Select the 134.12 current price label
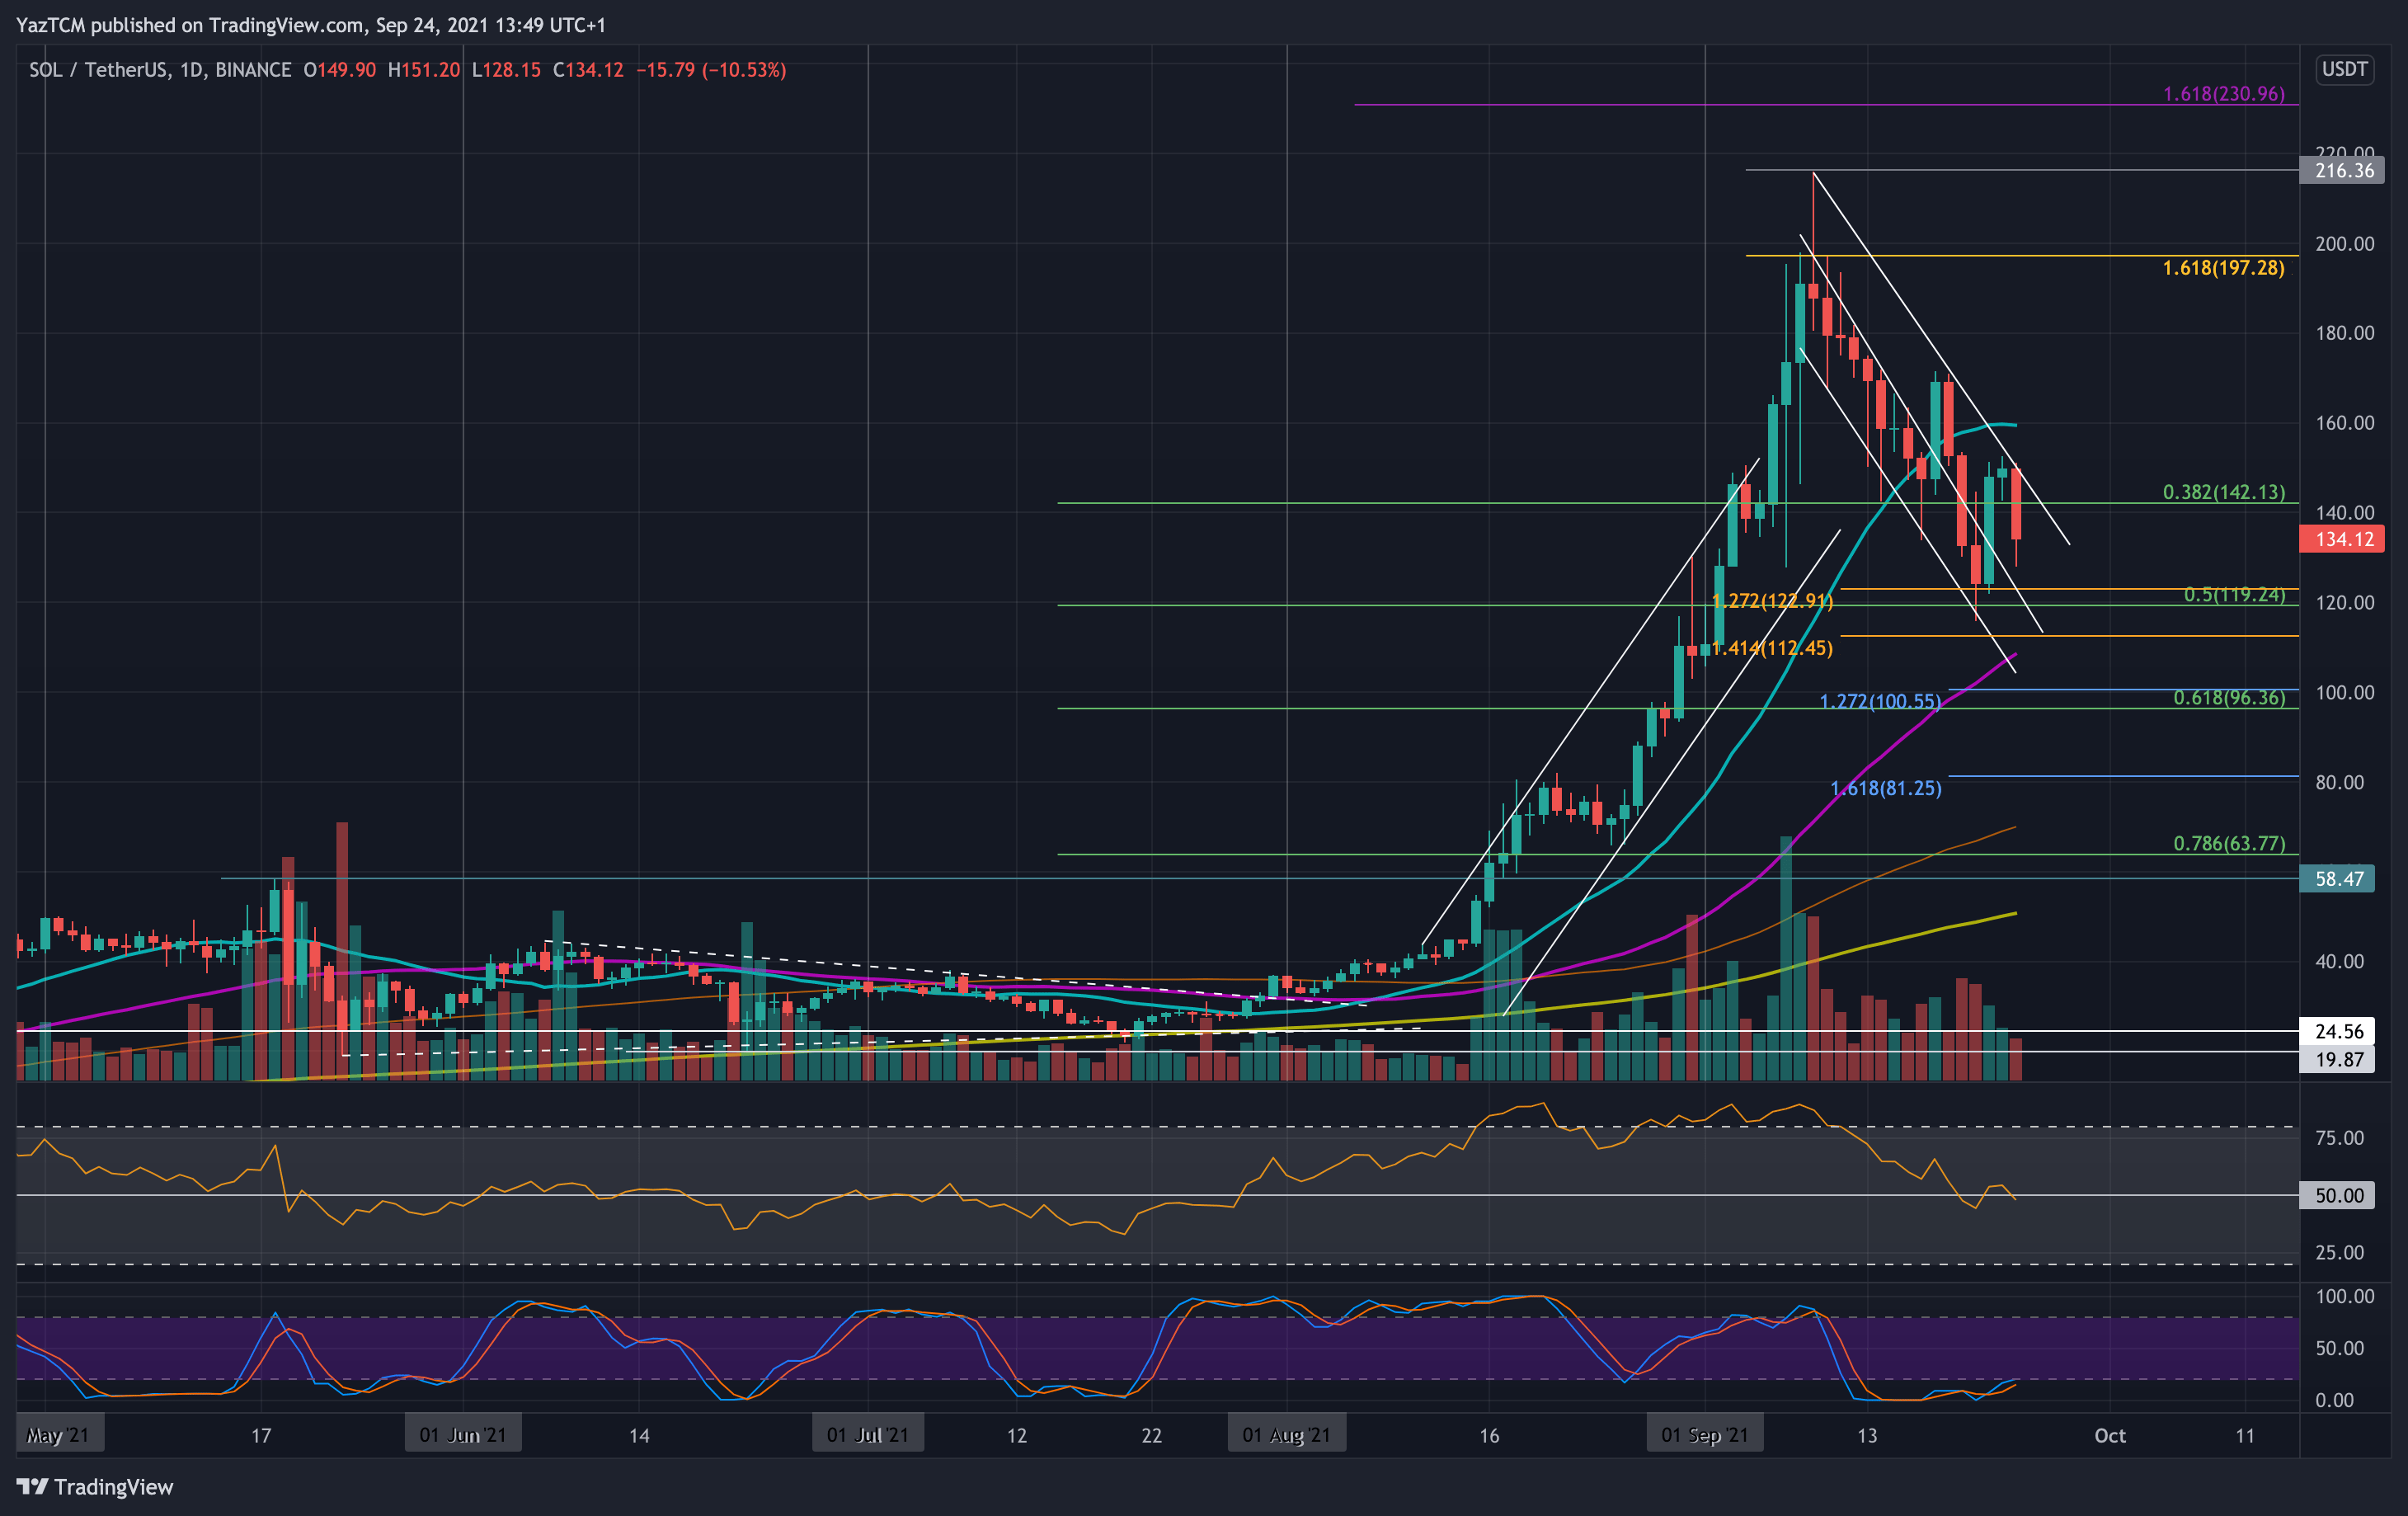This screenshot has height=1516, width=2408. click(x=2342, y=540)
